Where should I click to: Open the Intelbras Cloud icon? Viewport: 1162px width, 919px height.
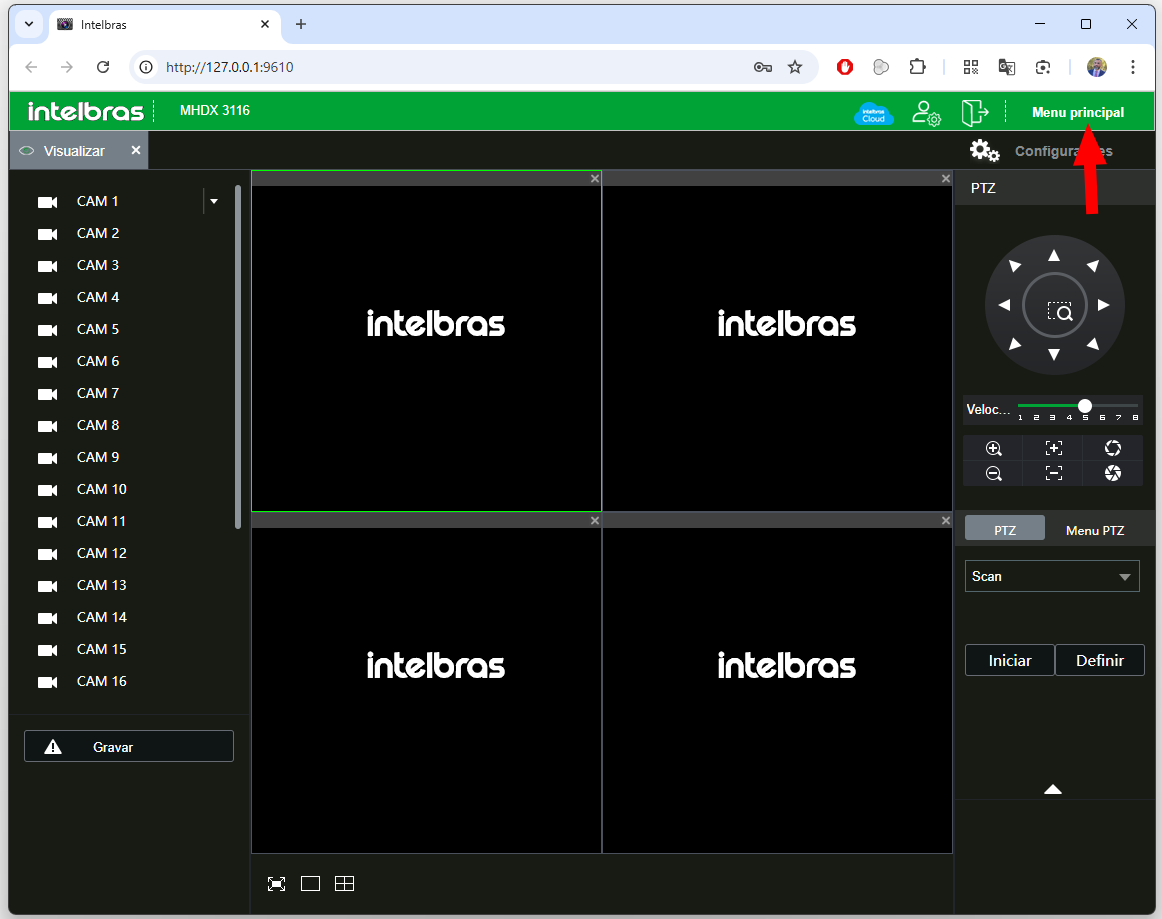(874, 113)
